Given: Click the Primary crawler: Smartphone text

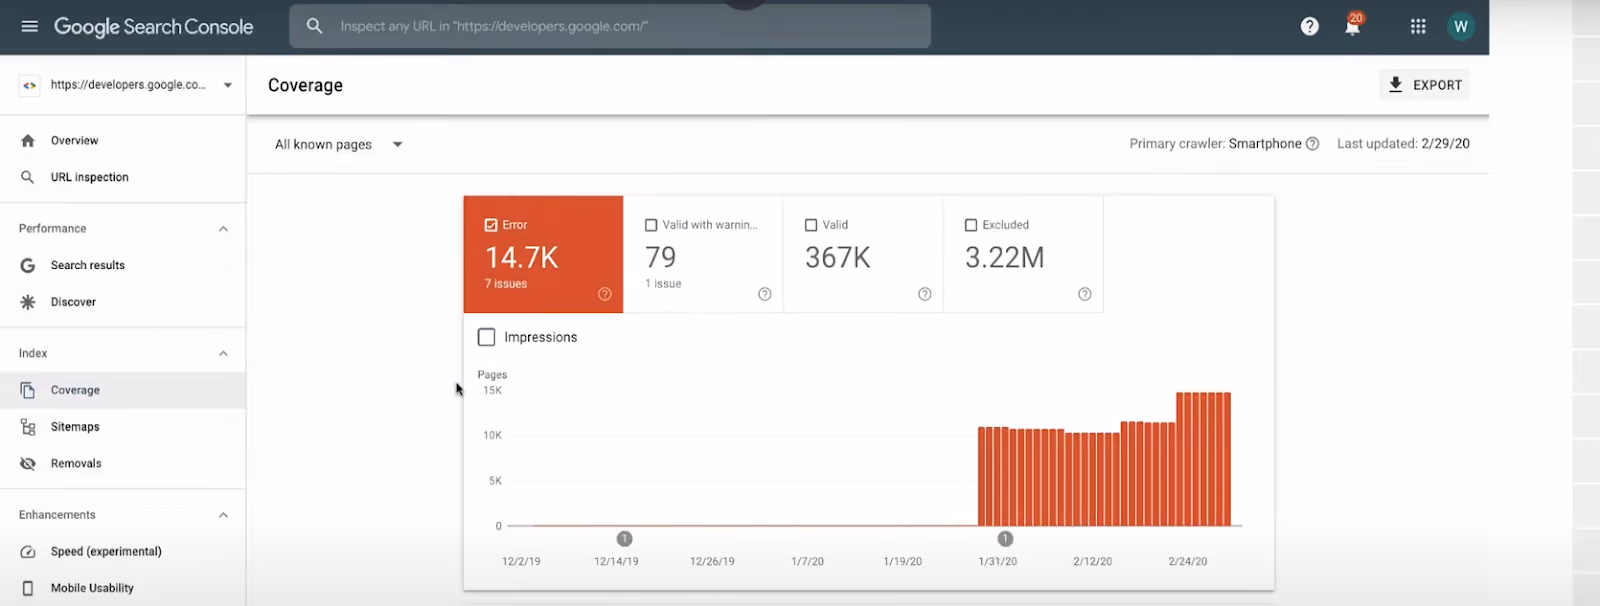Looking at the screenshot, I should (1215, 144).
